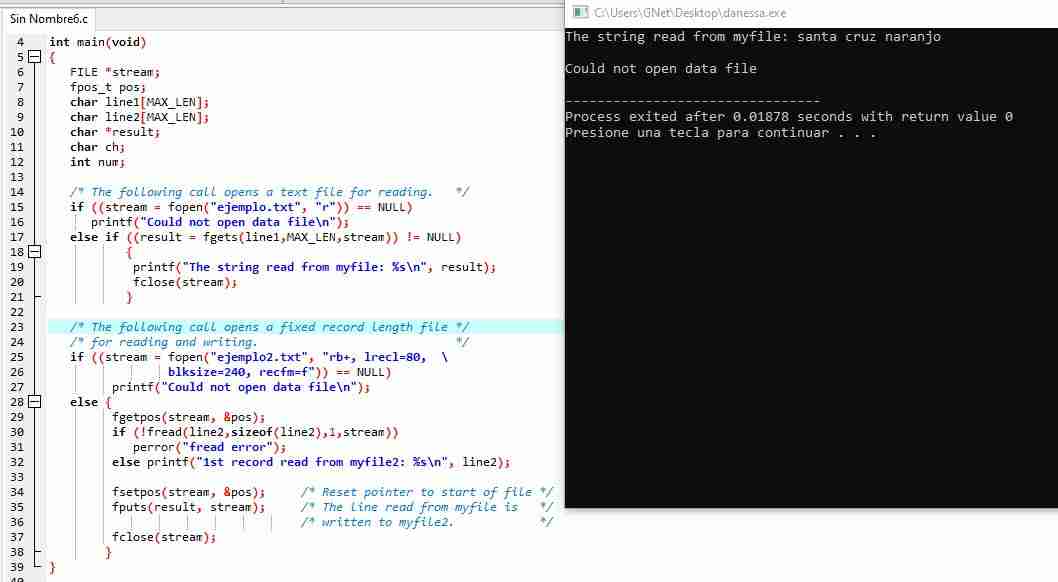Click the fread condition on line 30
This screenshot has height=582, width=1058.
(x=255, y=432)
